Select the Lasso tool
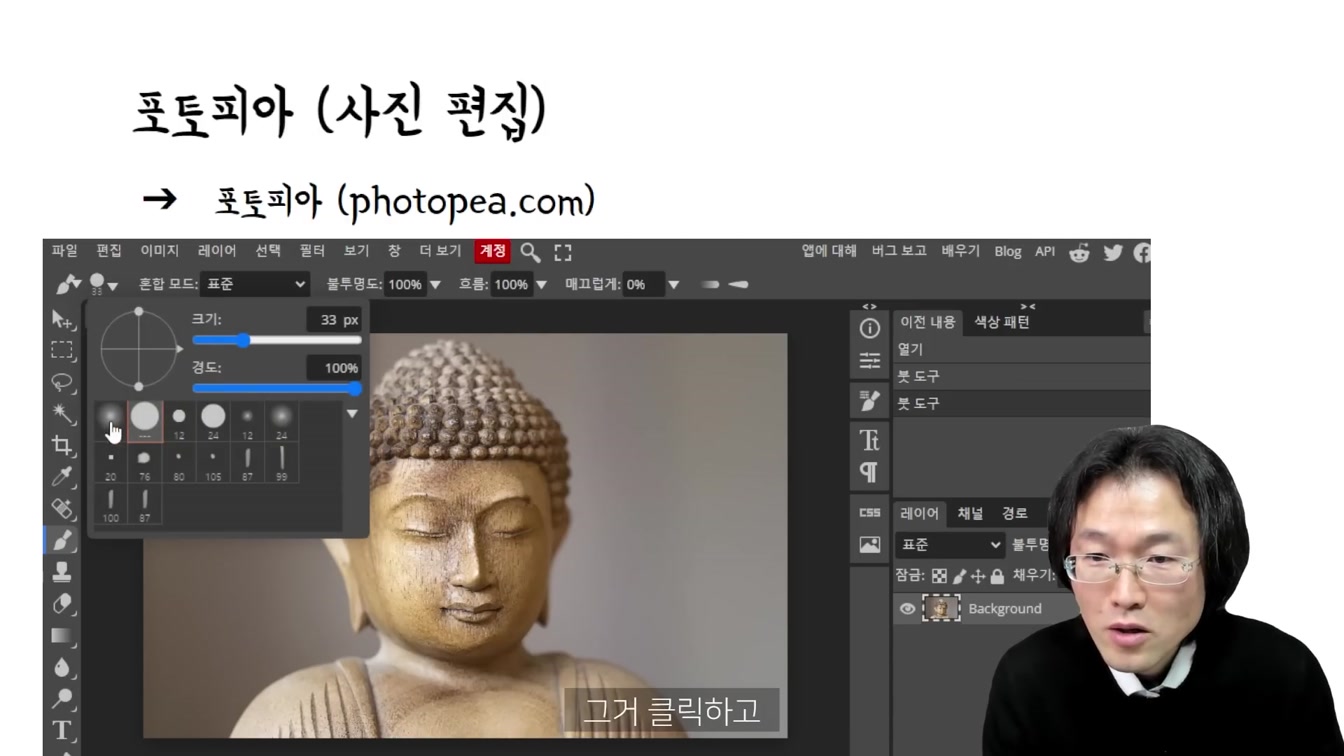 62,382
